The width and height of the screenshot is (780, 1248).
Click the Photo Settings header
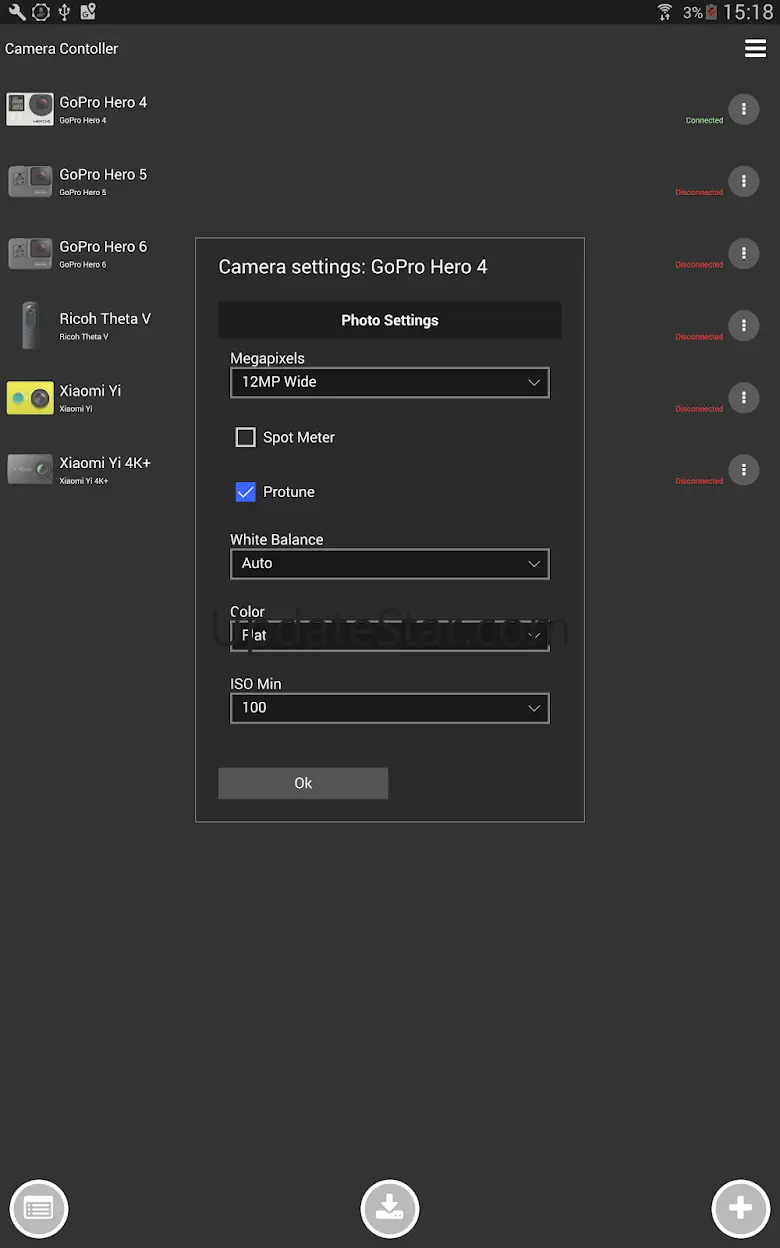point(390,320)
